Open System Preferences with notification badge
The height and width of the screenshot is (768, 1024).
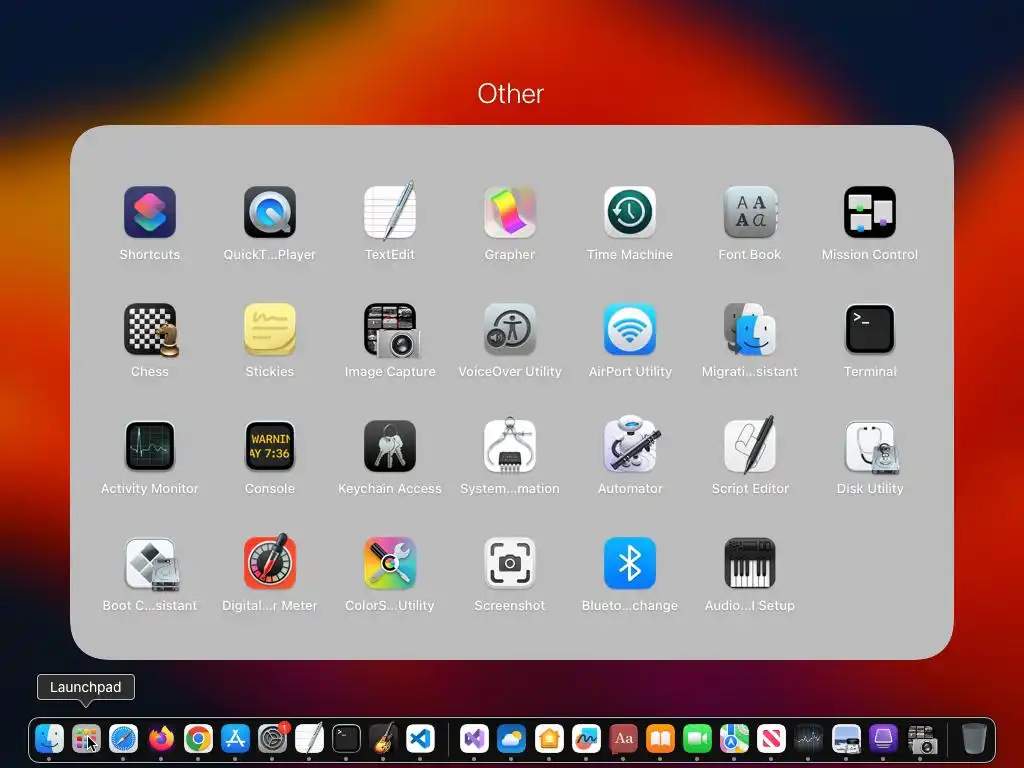[x=272, y=739]
